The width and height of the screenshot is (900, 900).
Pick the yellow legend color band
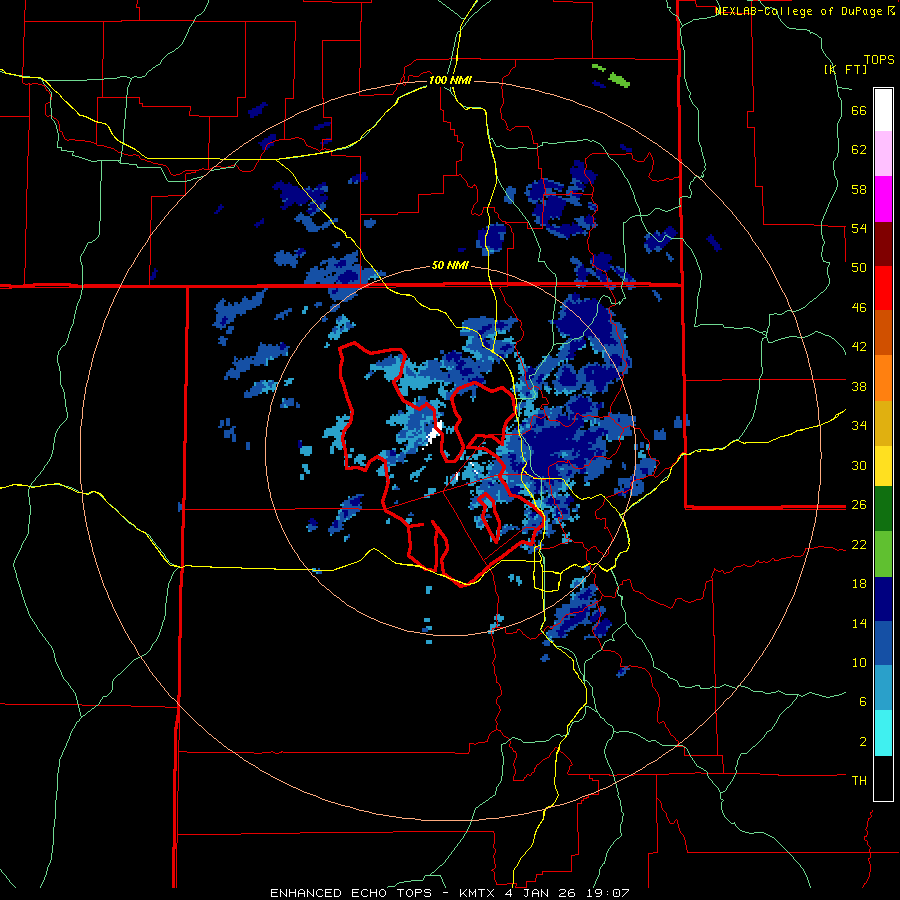coord(883,466)
